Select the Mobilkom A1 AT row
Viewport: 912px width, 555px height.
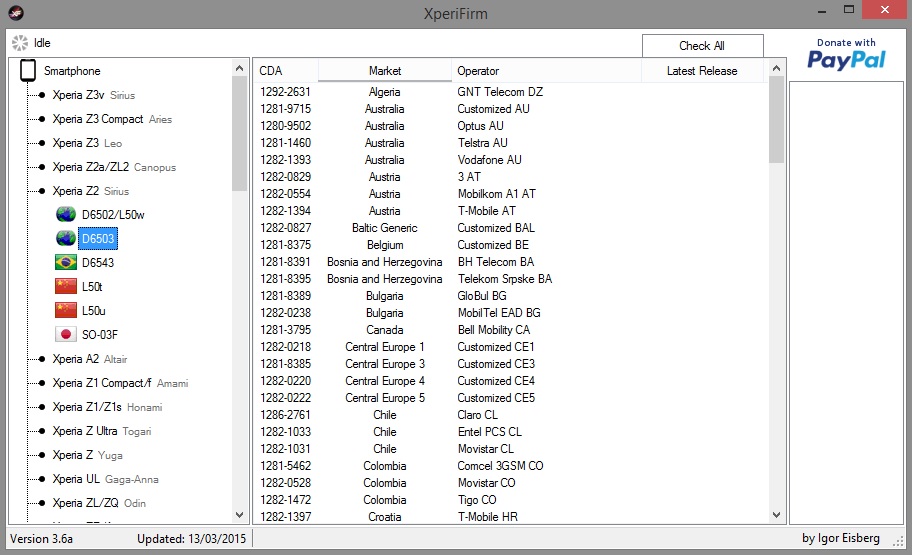pyautogui.click(x=511, y=194)
